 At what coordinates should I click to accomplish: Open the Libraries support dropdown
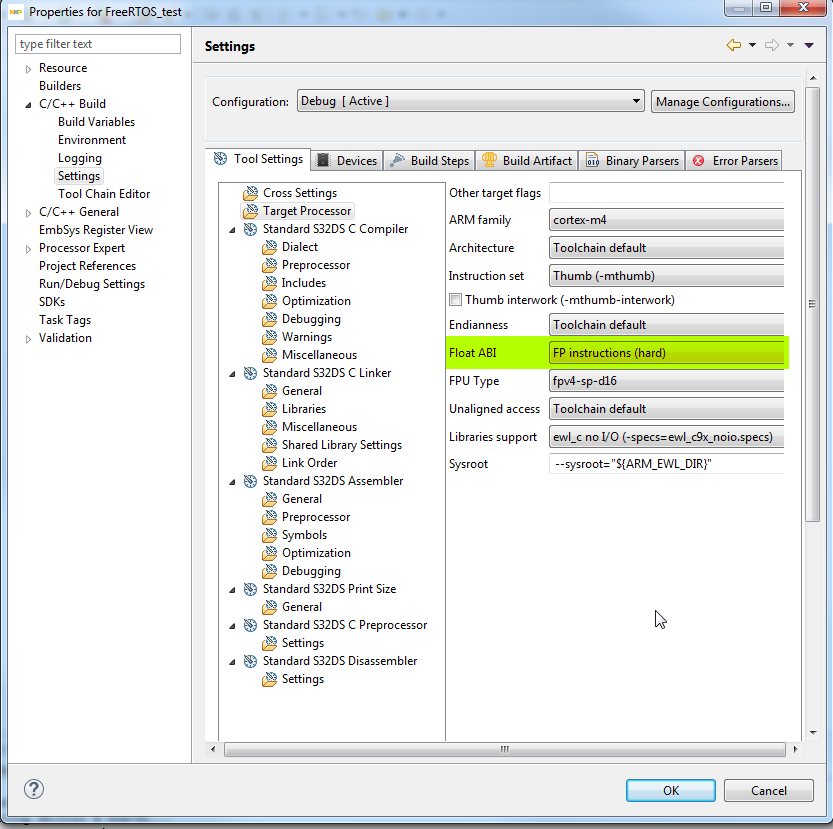point(666,437)
